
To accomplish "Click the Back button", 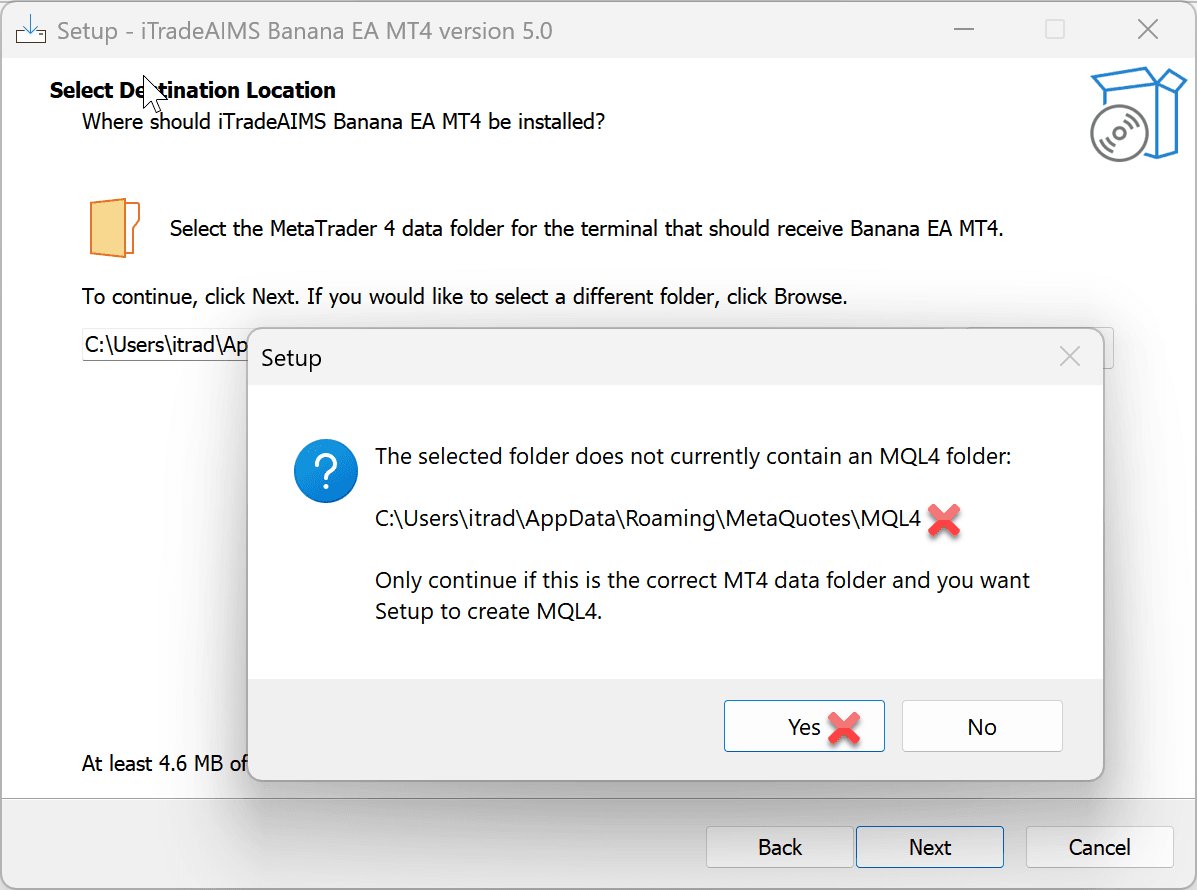I will (779, 847).
